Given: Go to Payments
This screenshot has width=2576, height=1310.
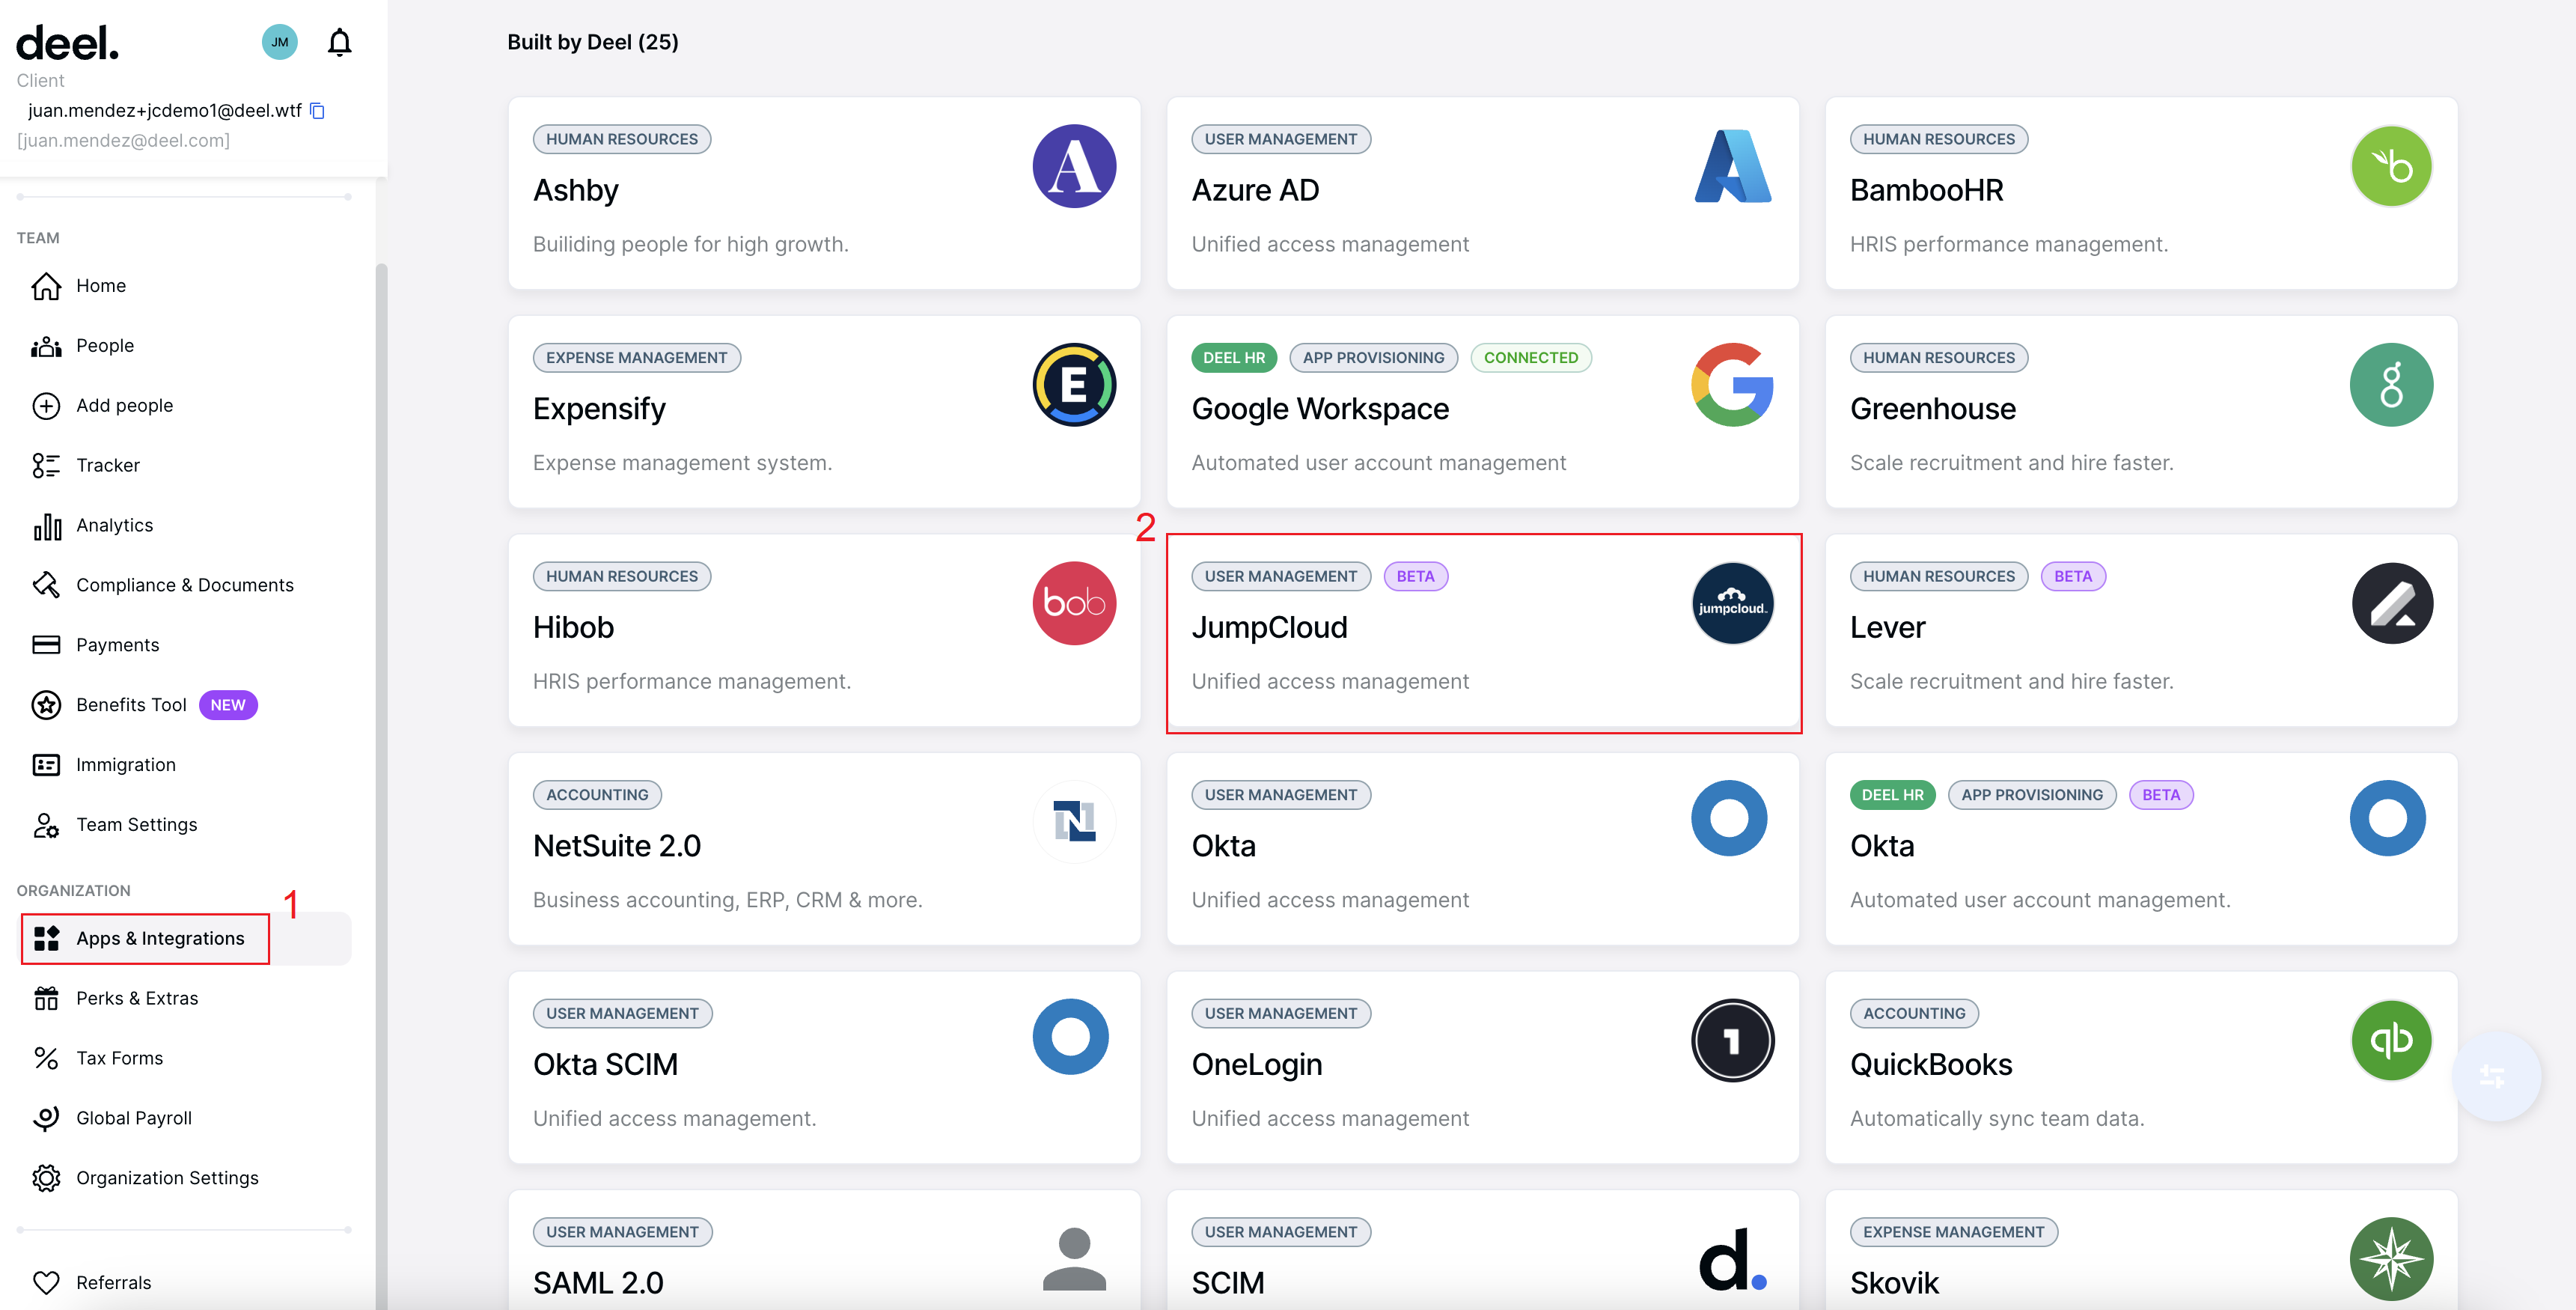Looking at the screenshot, I should tap(185, 646).
